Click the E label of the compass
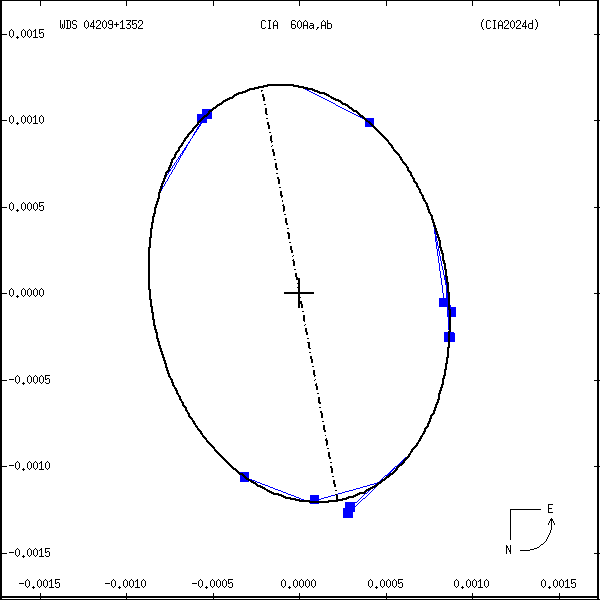This screenshot has height=600, width=600. click(x=550, y=509)
